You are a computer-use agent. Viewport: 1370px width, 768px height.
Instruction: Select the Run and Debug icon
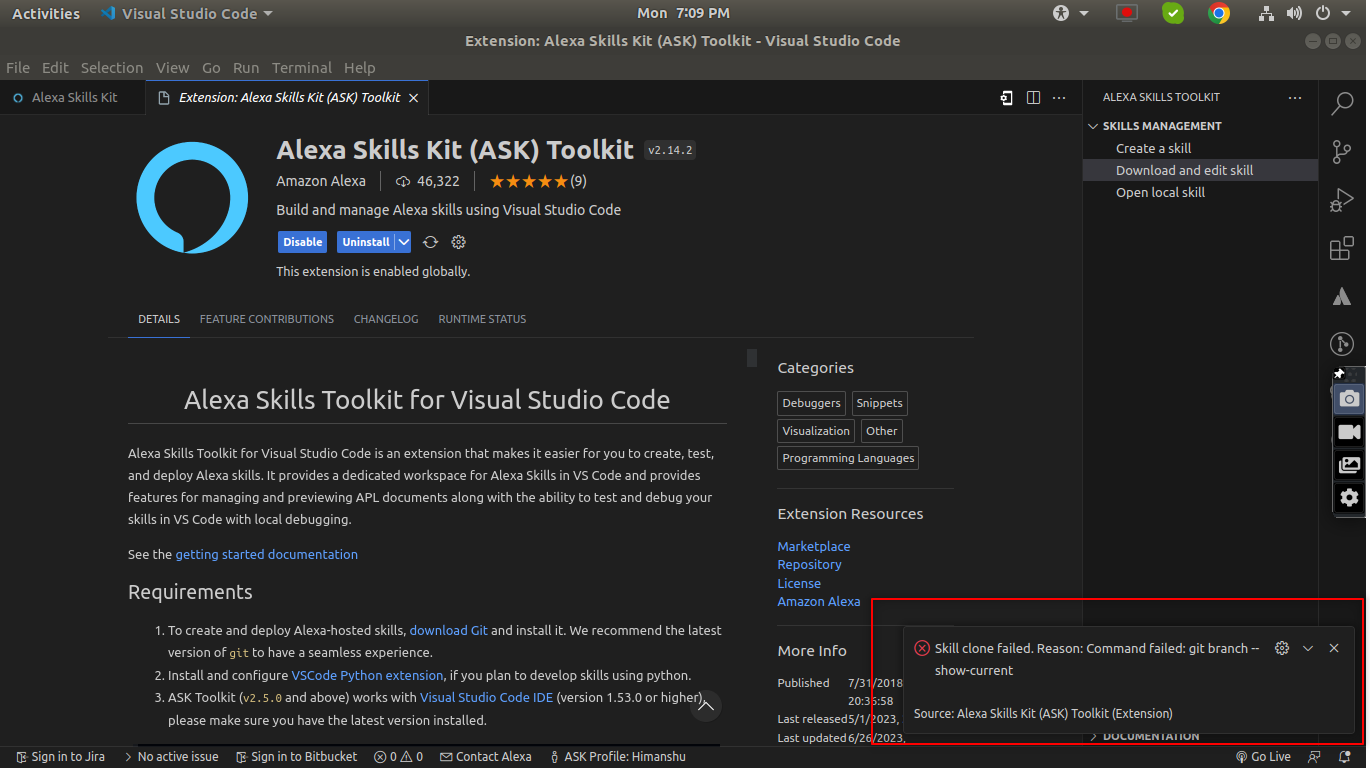[x=1343, y=199]
